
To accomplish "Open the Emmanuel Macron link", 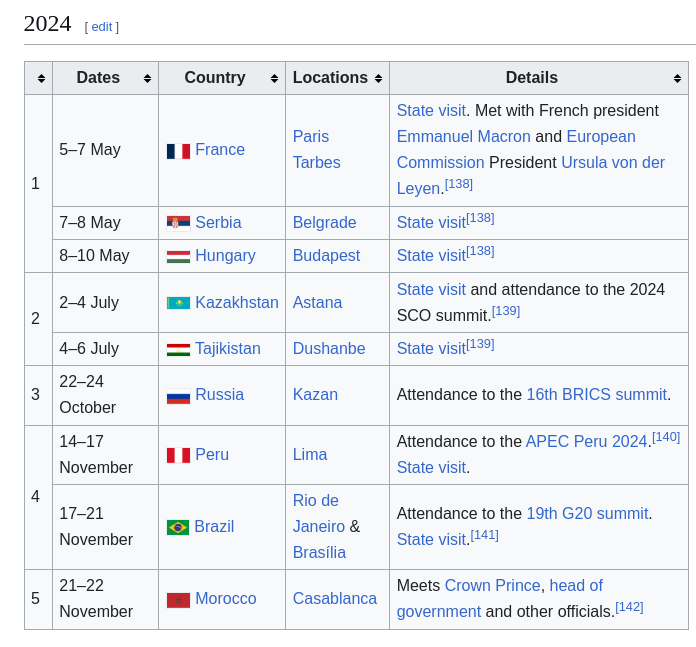I will click(x=463, y=136).
